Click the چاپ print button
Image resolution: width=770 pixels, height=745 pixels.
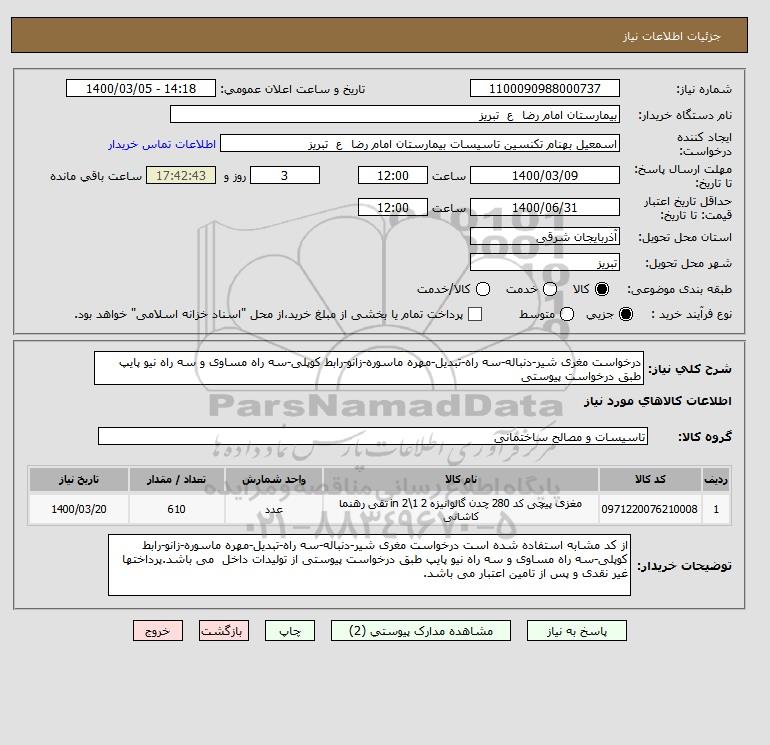click(290, 631)
